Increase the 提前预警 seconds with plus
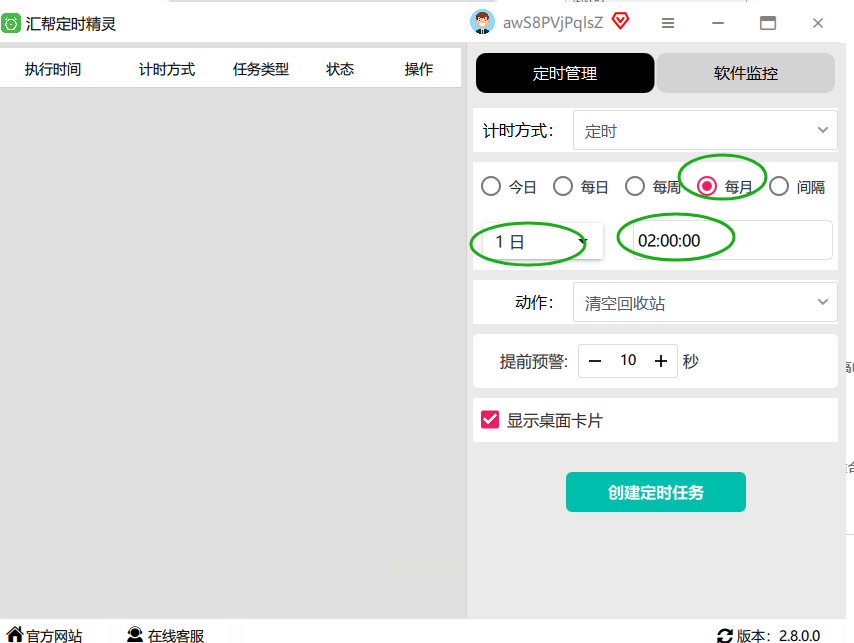 [661, 360]
